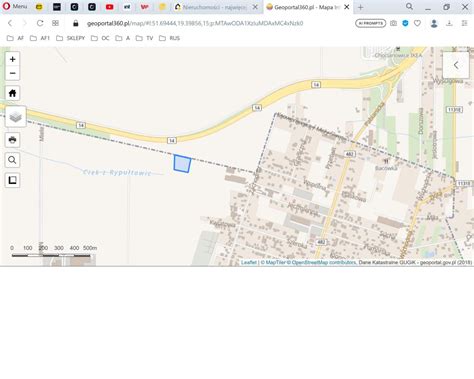Screen dimensions: 474x379
Task: Open the OpenStreetMap contributors link
Action: pos(324,263)
